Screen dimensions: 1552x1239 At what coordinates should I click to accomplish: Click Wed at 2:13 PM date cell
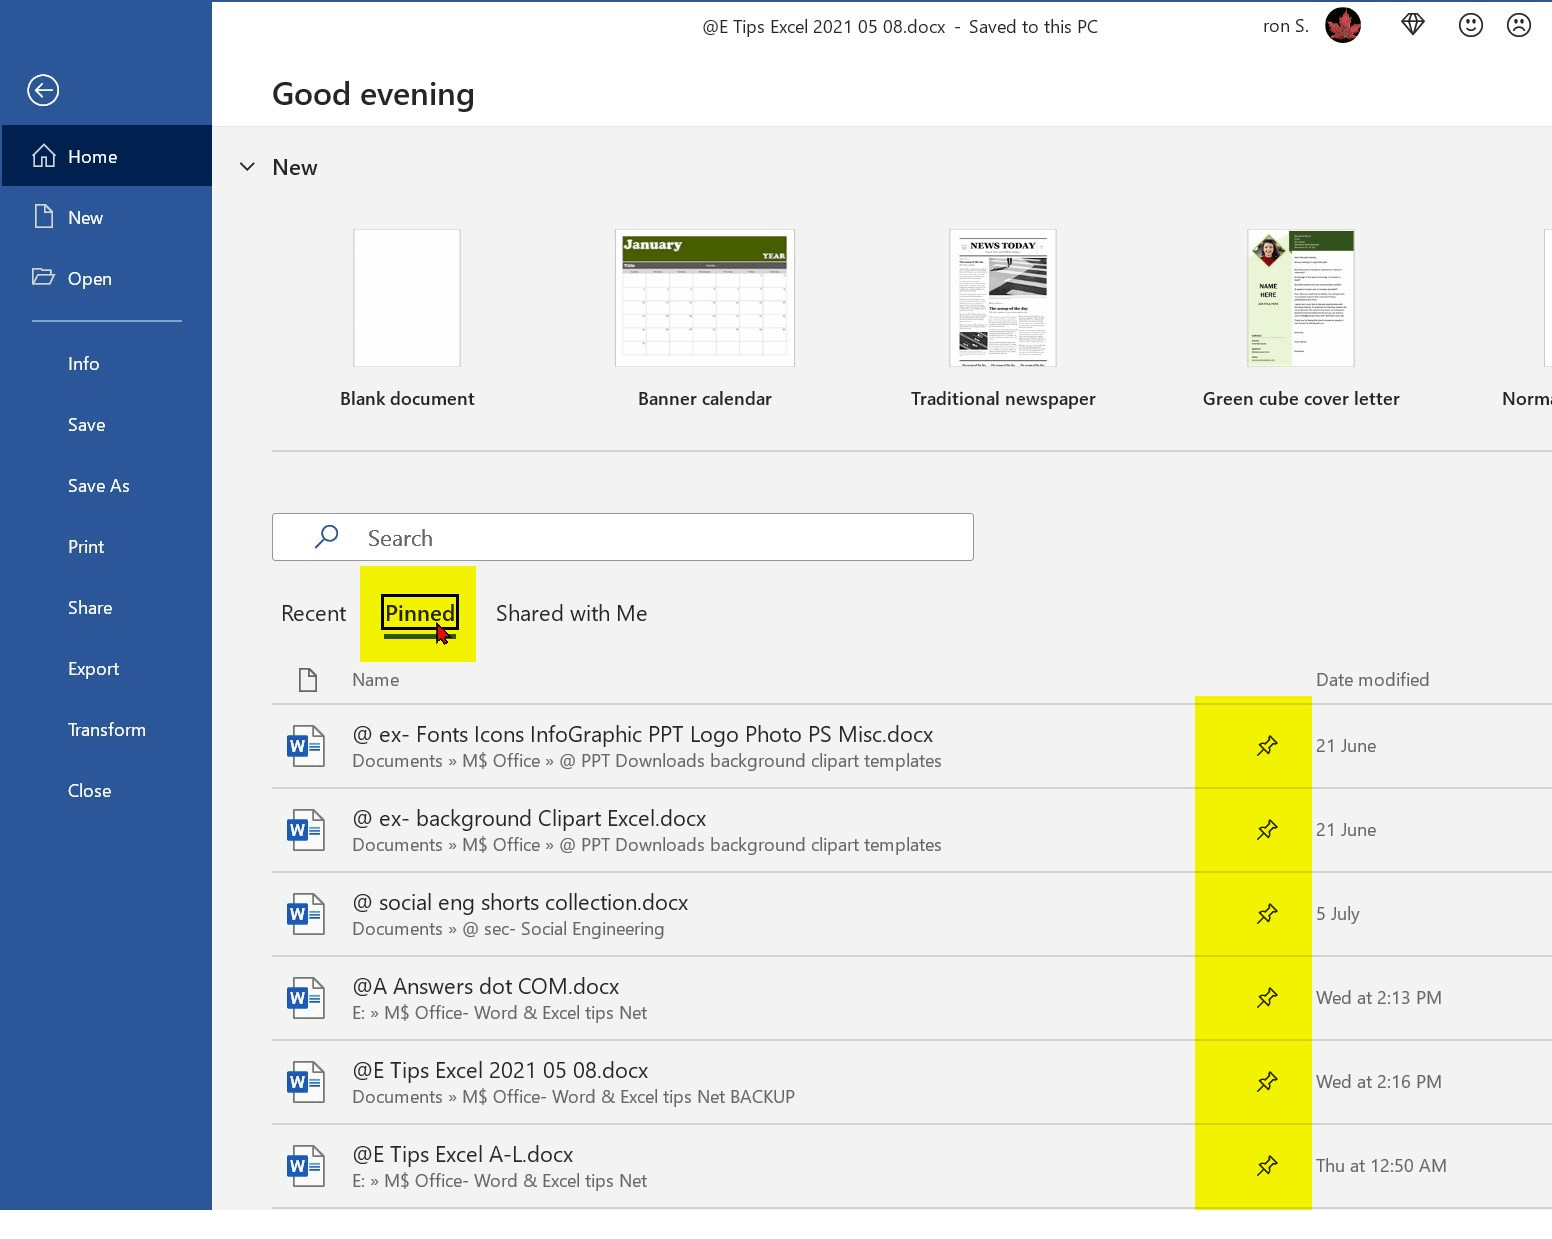[1378, 998]
